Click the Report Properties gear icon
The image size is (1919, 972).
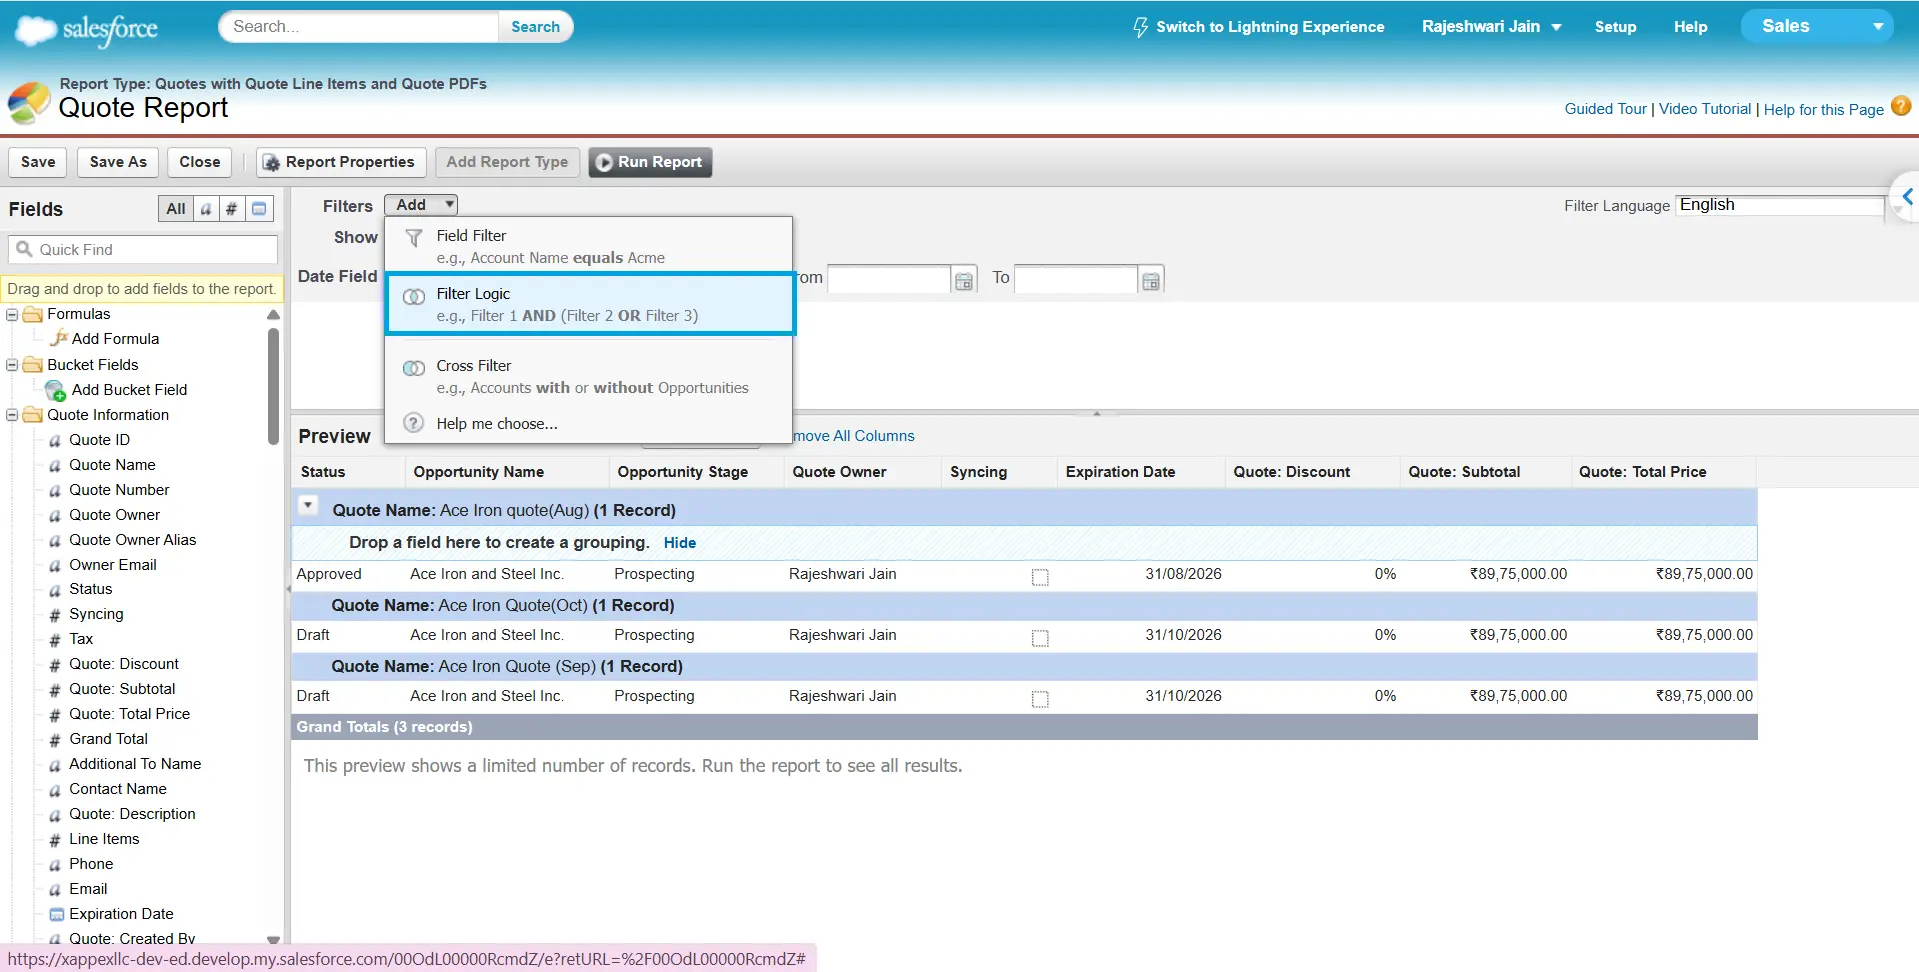[x=271, y=162]
